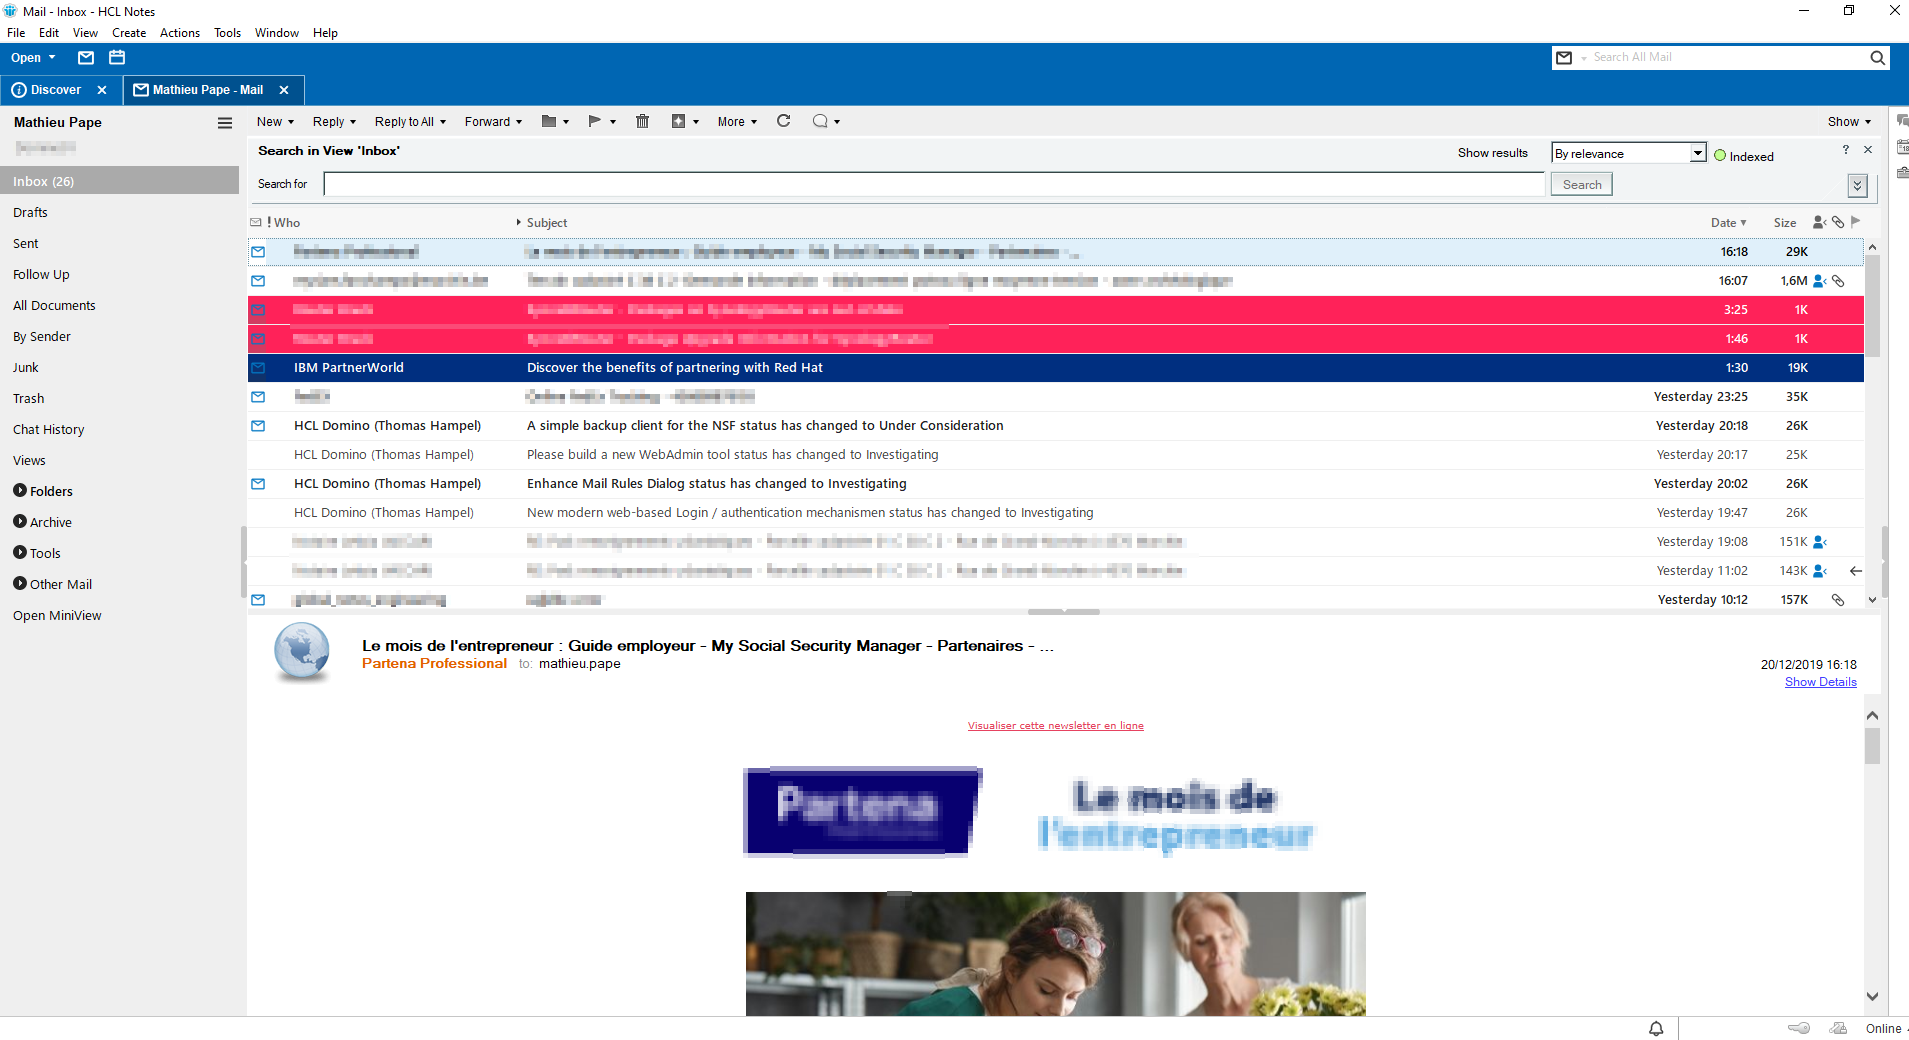Select 'Enhance Mail Rules Dialog status' message
The height and width of the screenshot is (1040, 1909).
[x=1055, y=484]
